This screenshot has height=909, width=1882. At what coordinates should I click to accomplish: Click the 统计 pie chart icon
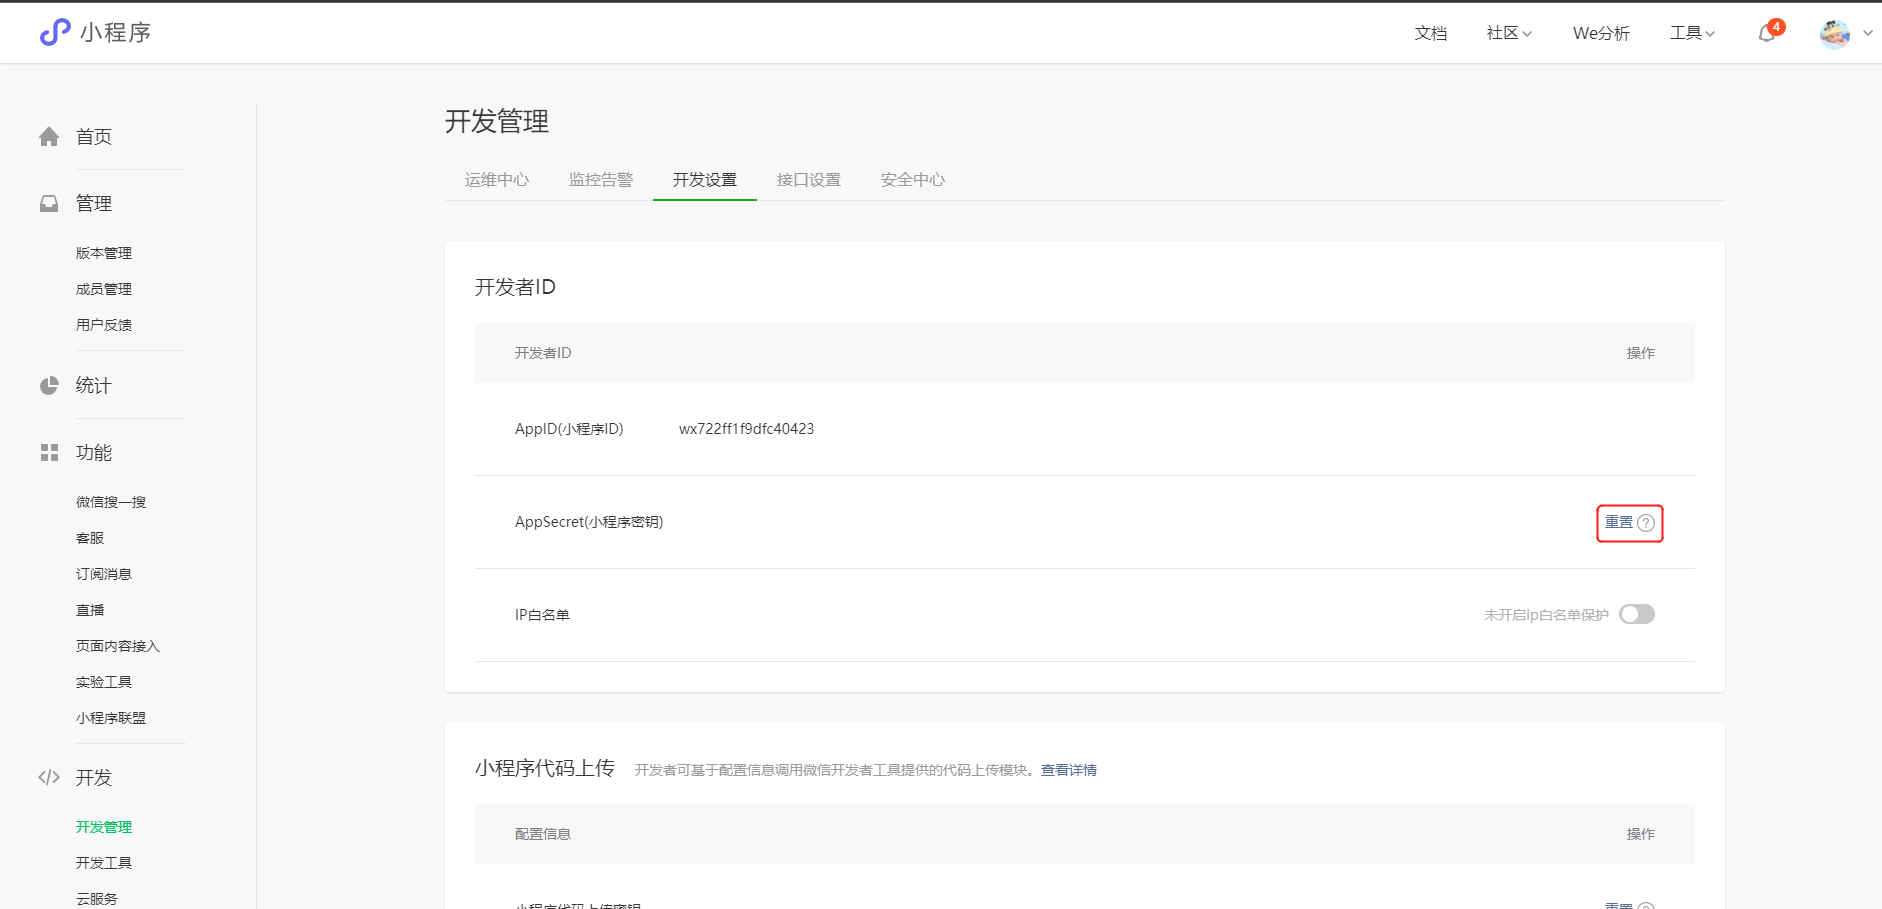tap(49, 385)
